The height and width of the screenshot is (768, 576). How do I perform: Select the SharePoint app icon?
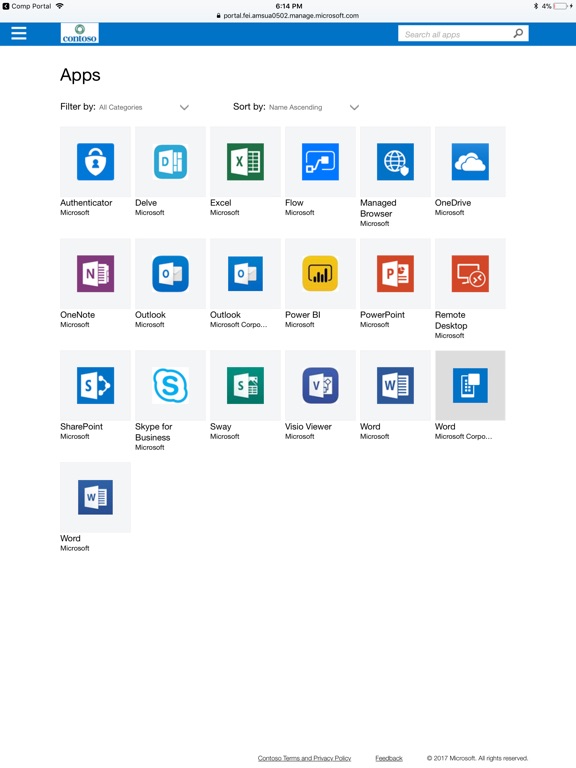(x=96, y=385)
